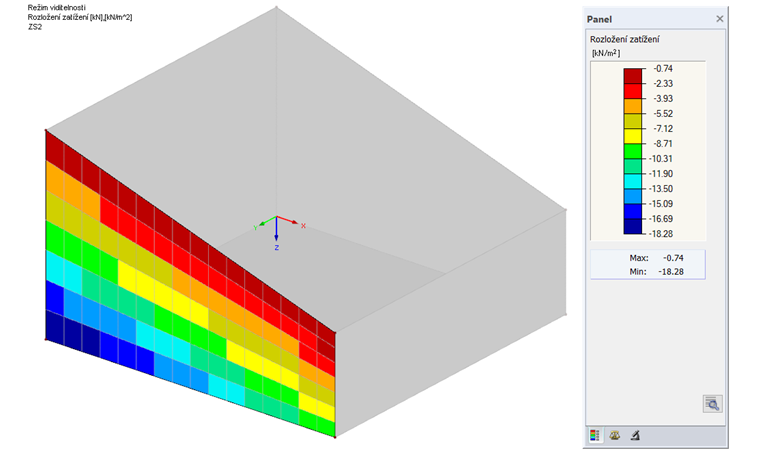Click the -2.33 legend value
The width and height of the screenshot is (760, 455).
pyautogui.click(x=663, y=84)
